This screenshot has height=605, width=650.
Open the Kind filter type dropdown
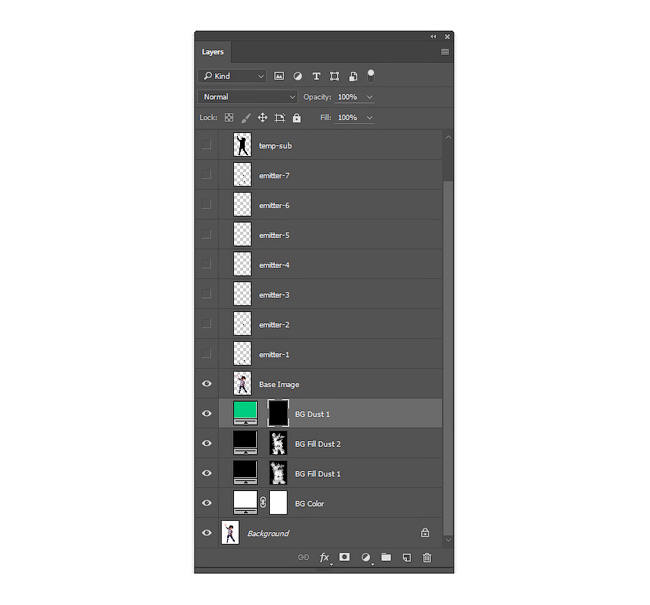click(x=232, y=76)
